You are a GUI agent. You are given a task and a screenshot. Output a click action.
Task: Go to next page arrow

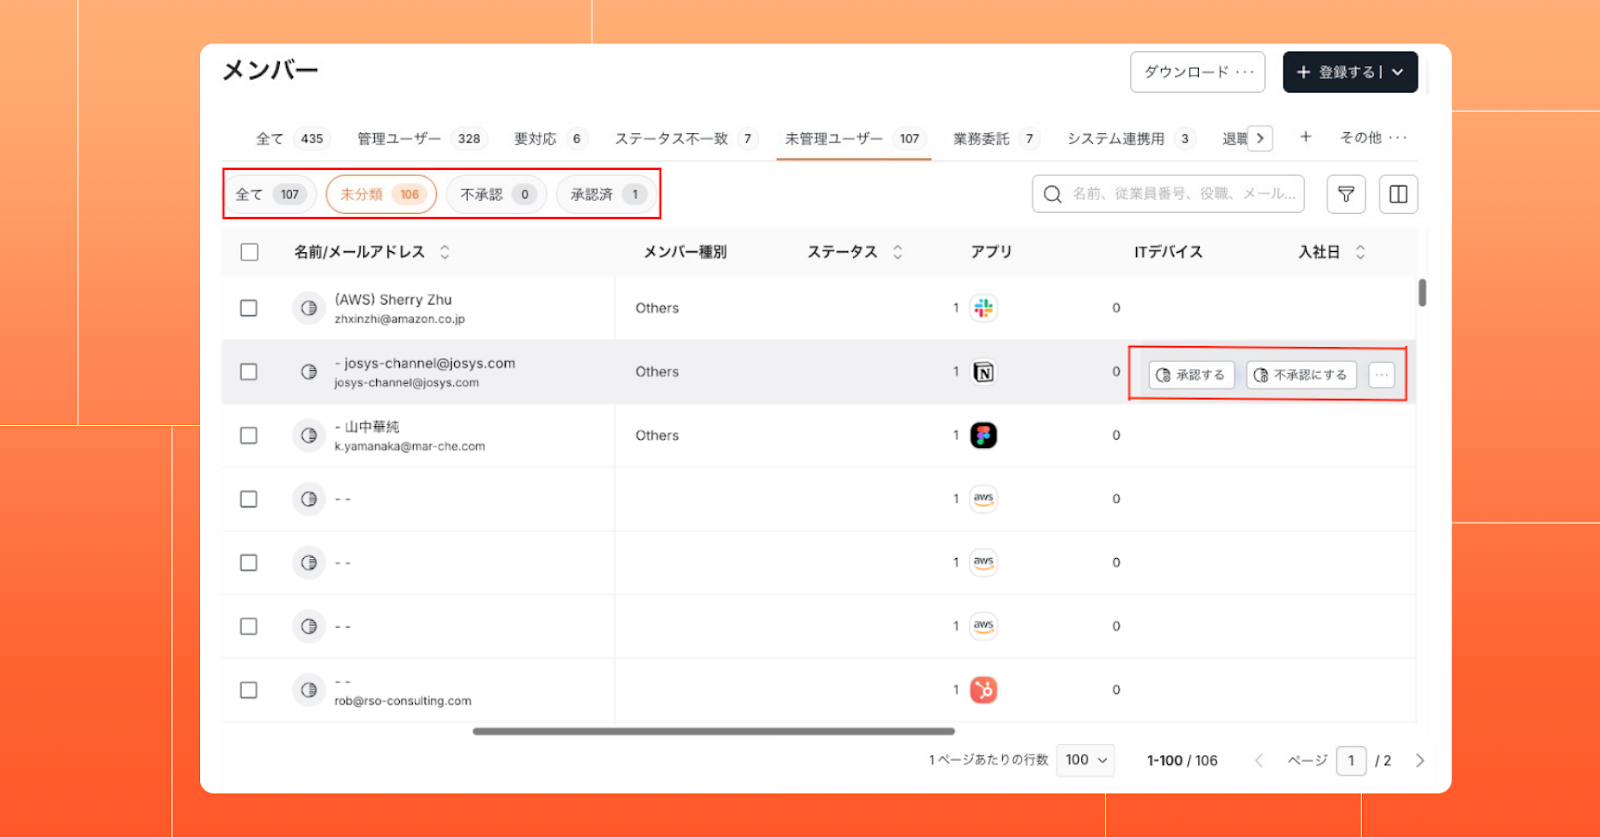click(x=1420, y=761)
